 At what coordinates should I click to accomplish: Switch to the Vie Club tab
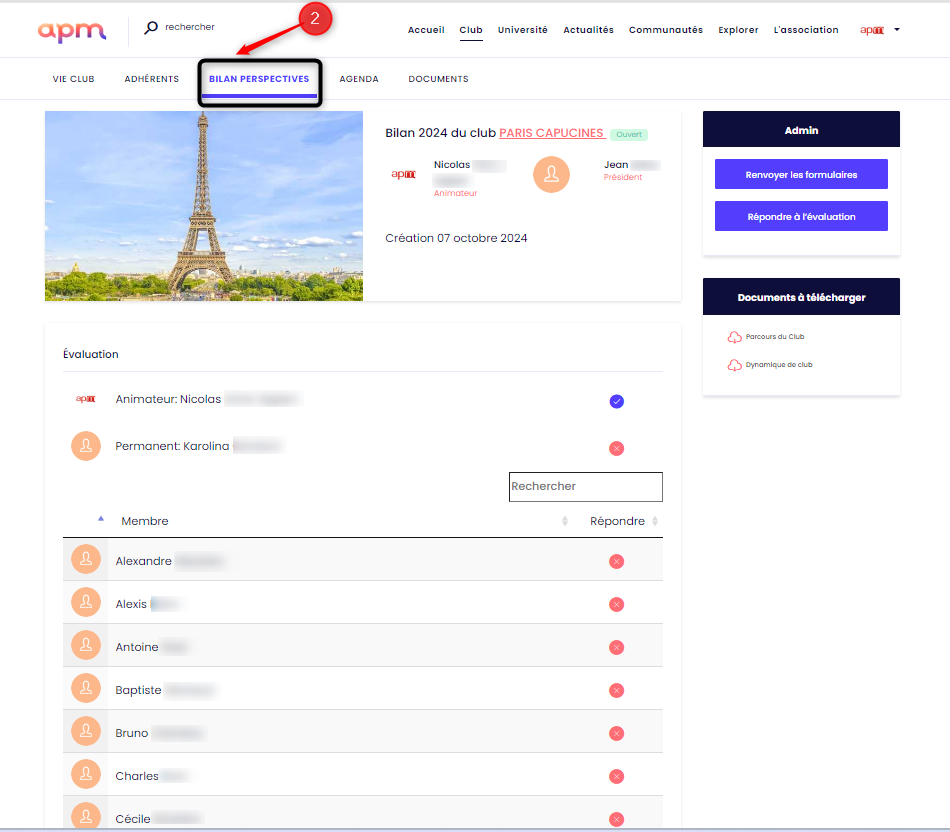click(73, 79)
